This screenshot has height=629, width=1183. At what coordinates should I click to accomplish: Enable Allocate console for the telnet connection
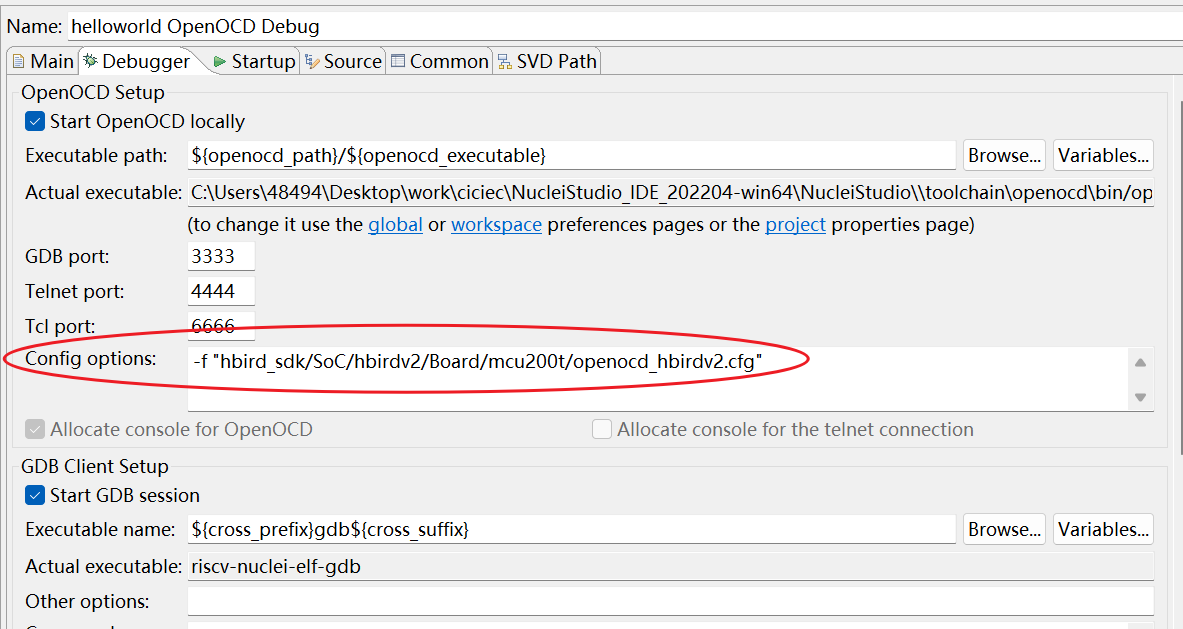[602, 430]
